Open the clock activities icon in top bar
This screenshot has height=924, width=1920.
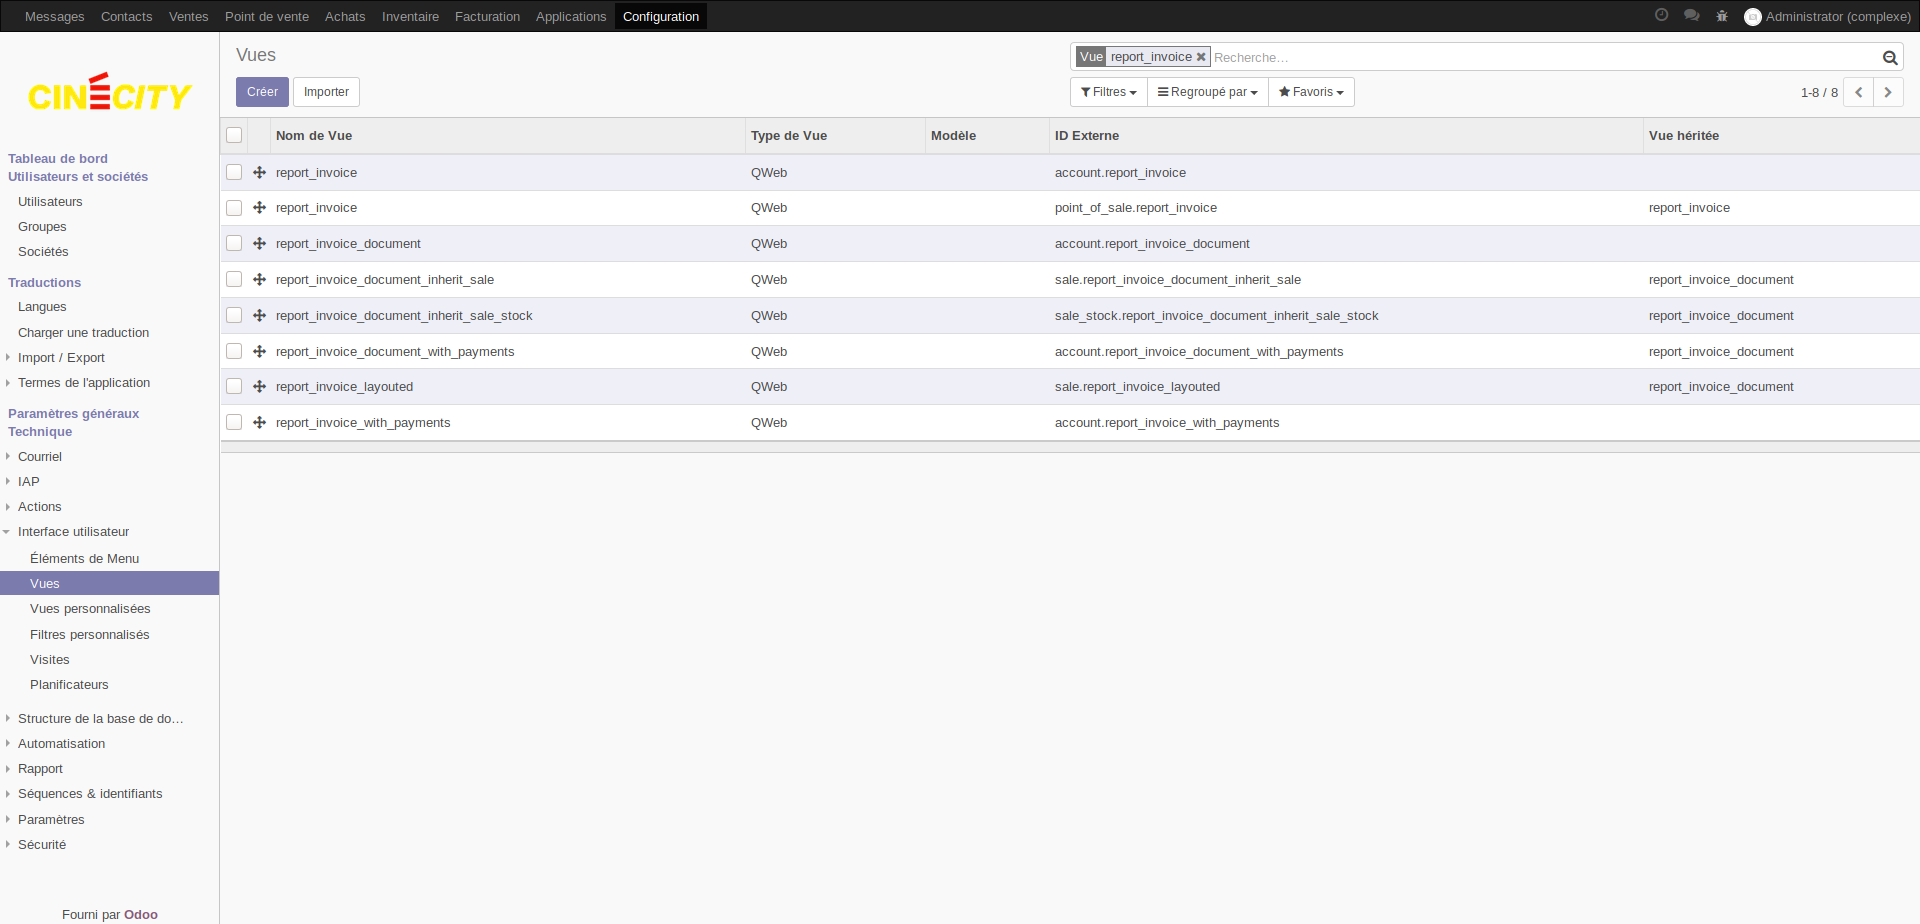(1661, 15)
